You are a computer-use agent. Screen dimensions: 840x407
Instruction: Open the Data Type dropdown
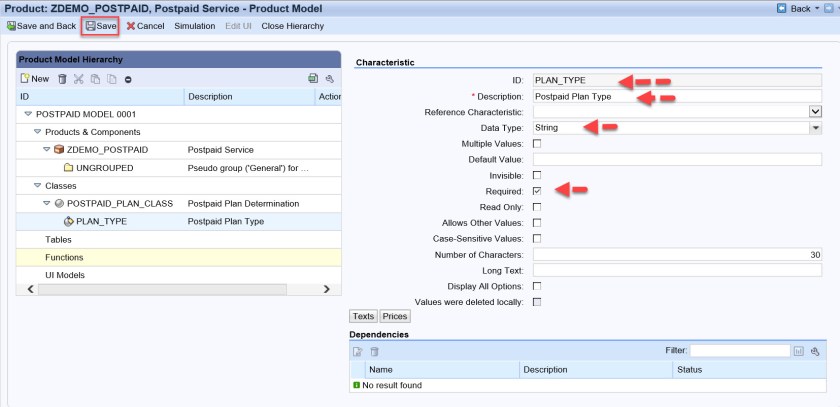pyautogui.click(x=815, y=128)
